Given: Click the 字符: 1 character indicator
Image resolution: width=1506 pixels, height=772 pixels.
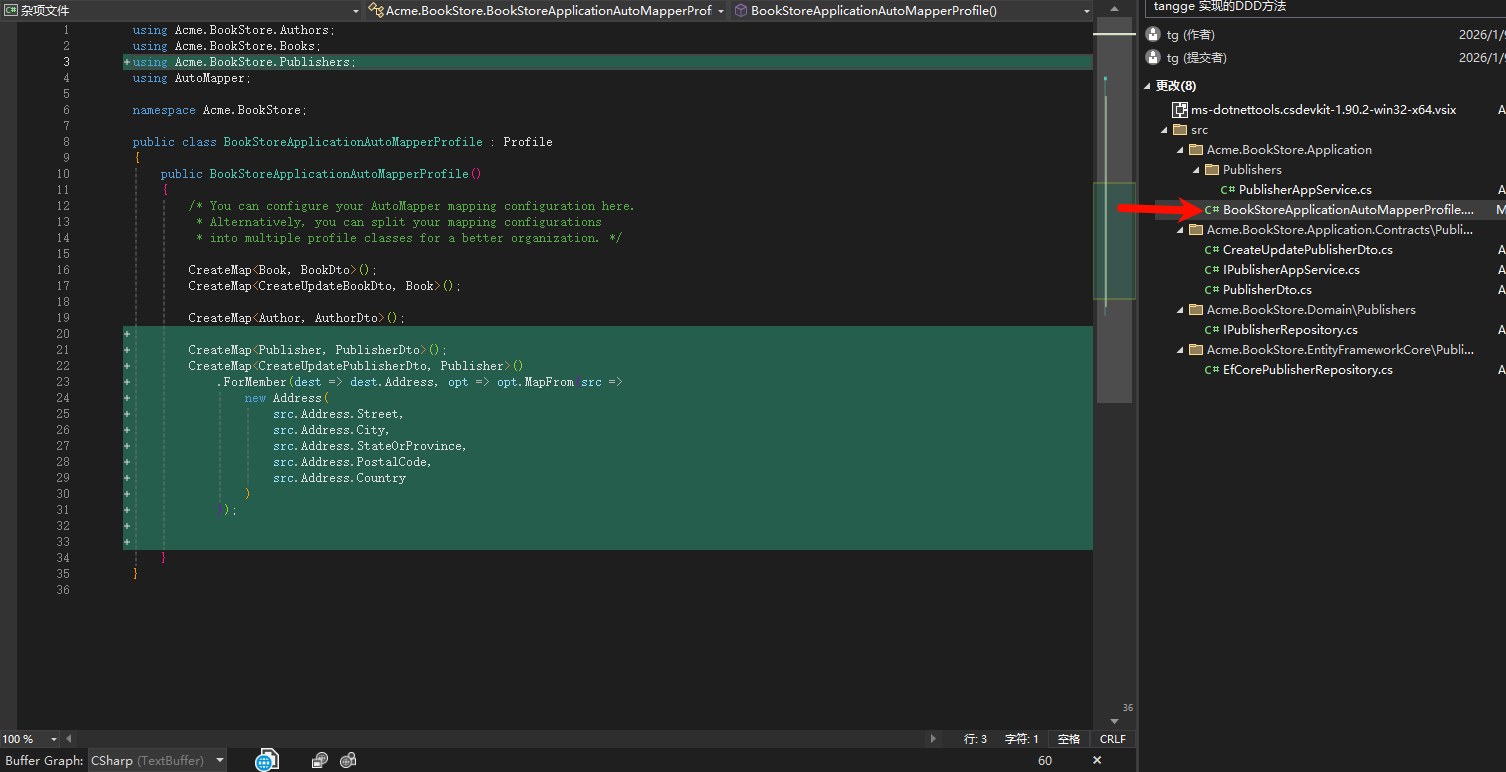Looking at the screenshot, I should tap(1022, 739).
